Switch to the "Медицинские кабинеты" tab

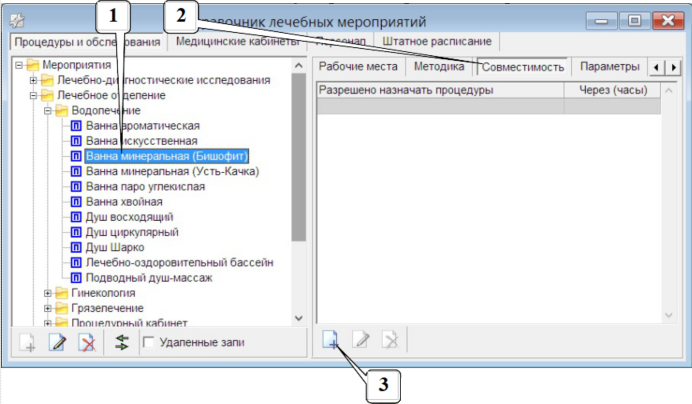click(x=223, y=42)
